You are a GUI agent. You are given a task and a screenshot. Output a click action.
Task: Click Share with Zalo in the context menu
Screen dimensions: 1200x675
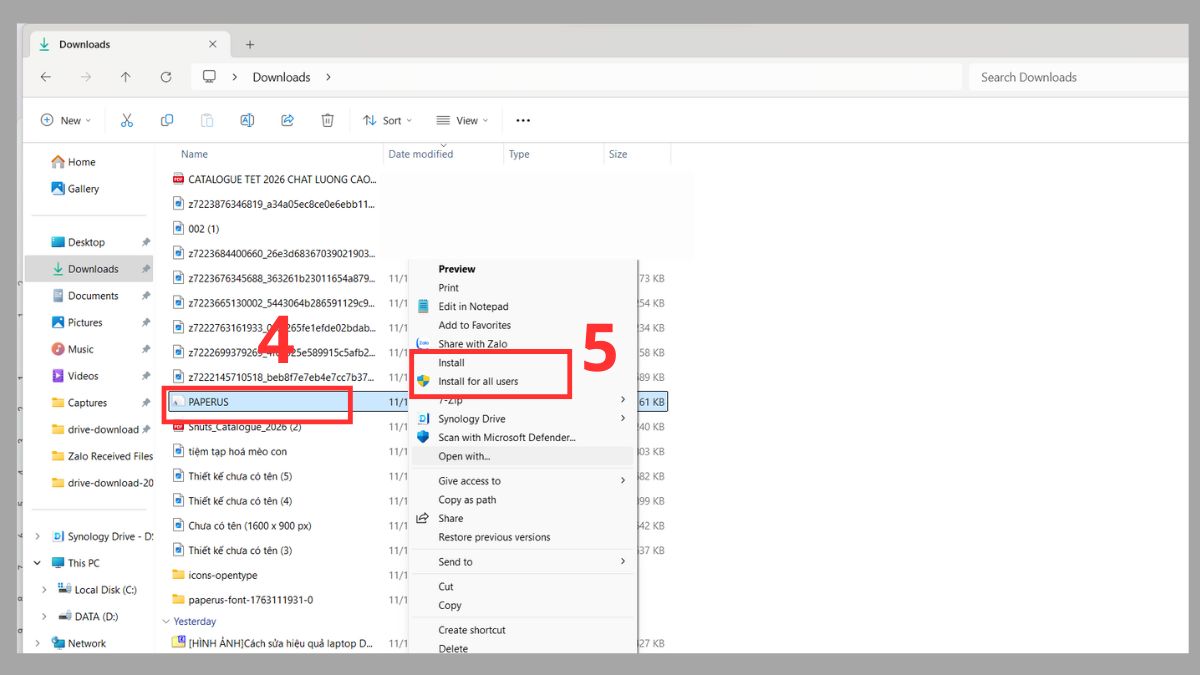471,343
